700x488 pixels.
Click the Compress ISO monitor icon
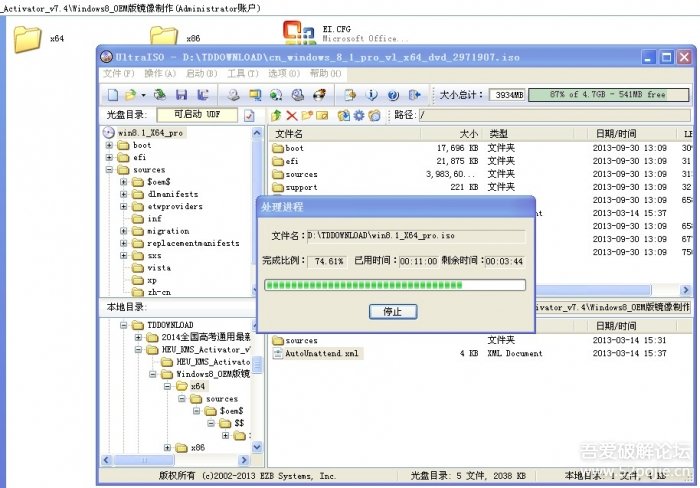[x=255, y=95]
